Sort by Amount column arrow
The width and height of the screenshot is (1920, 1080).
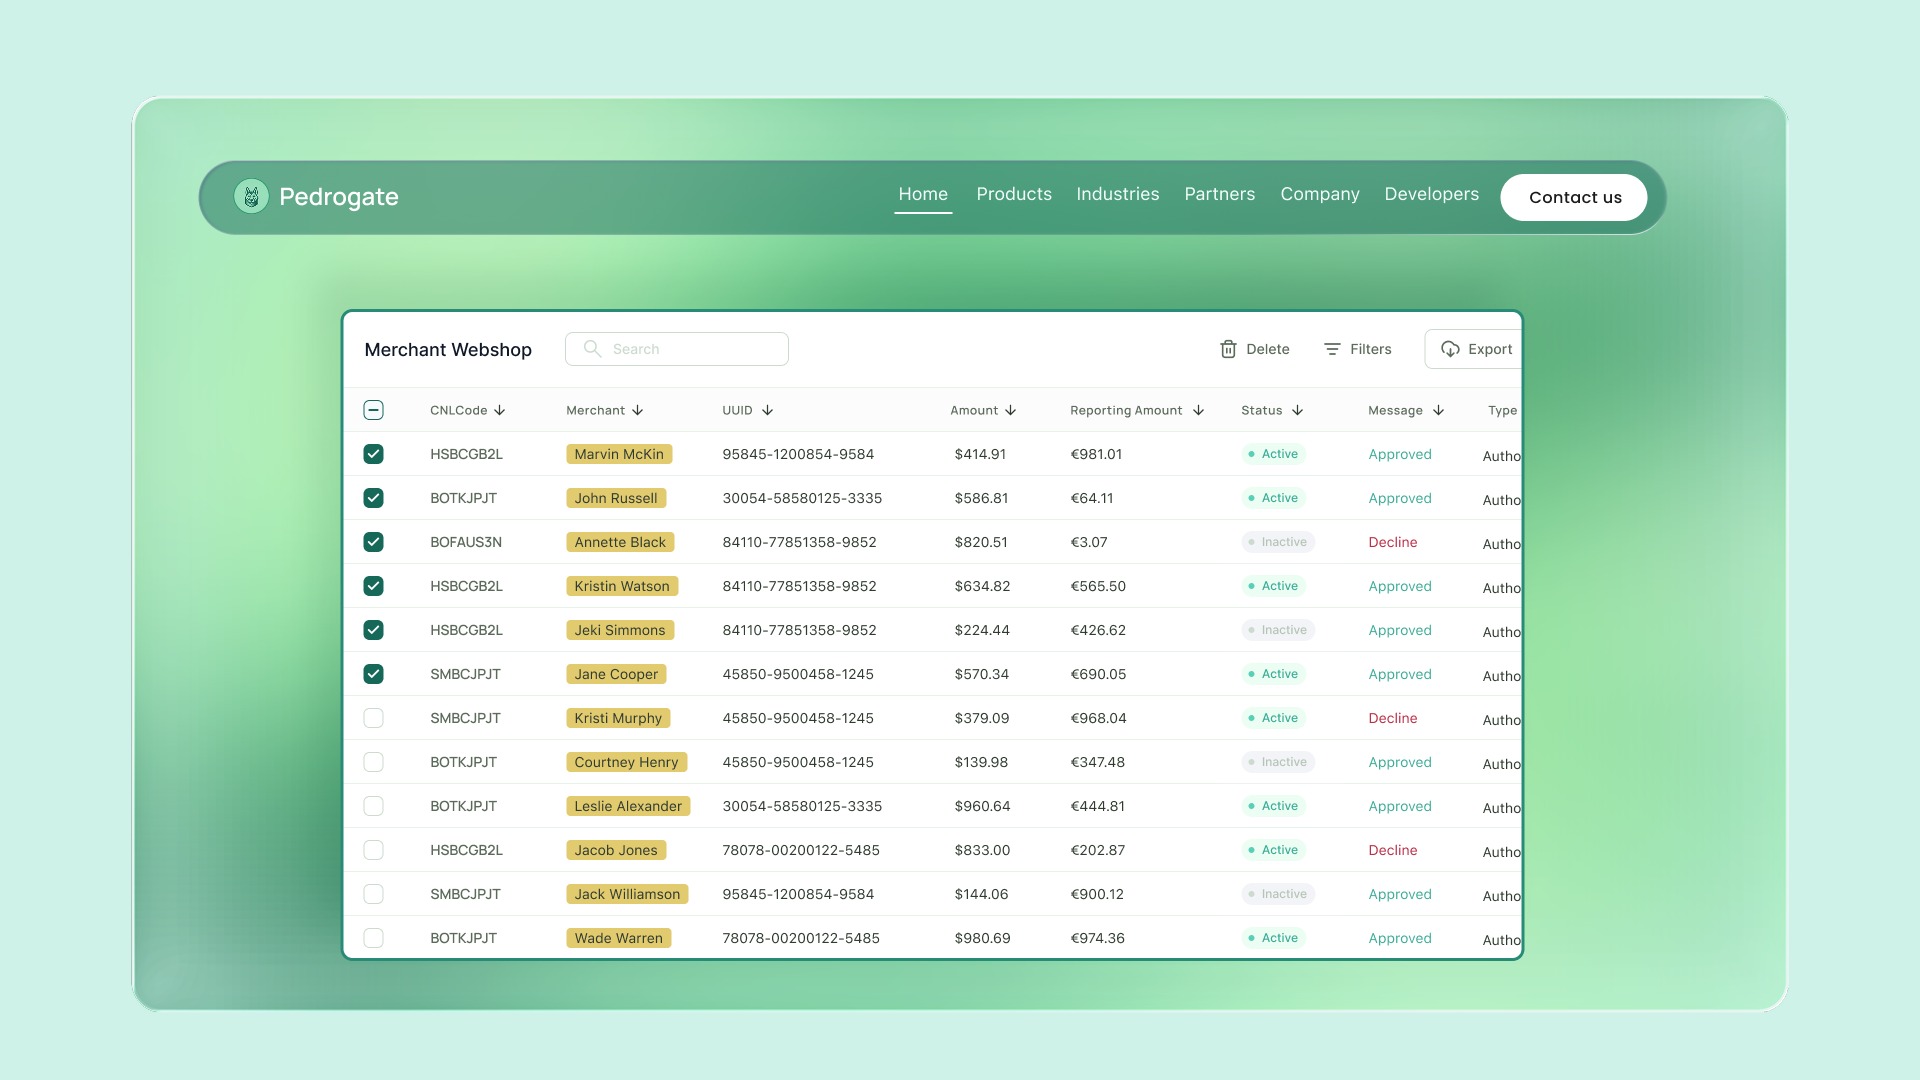tap(1011, 410)
